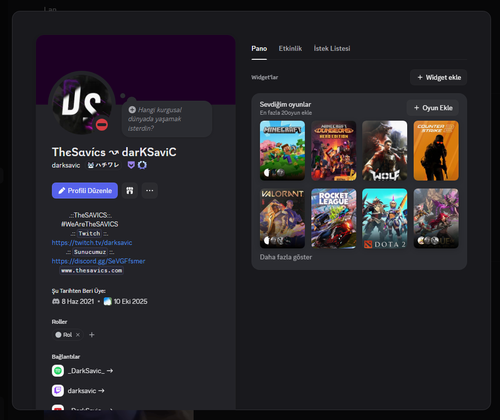
Task: Click the #WeAreTheSAVICS bio text
Action: coord(90,224)
